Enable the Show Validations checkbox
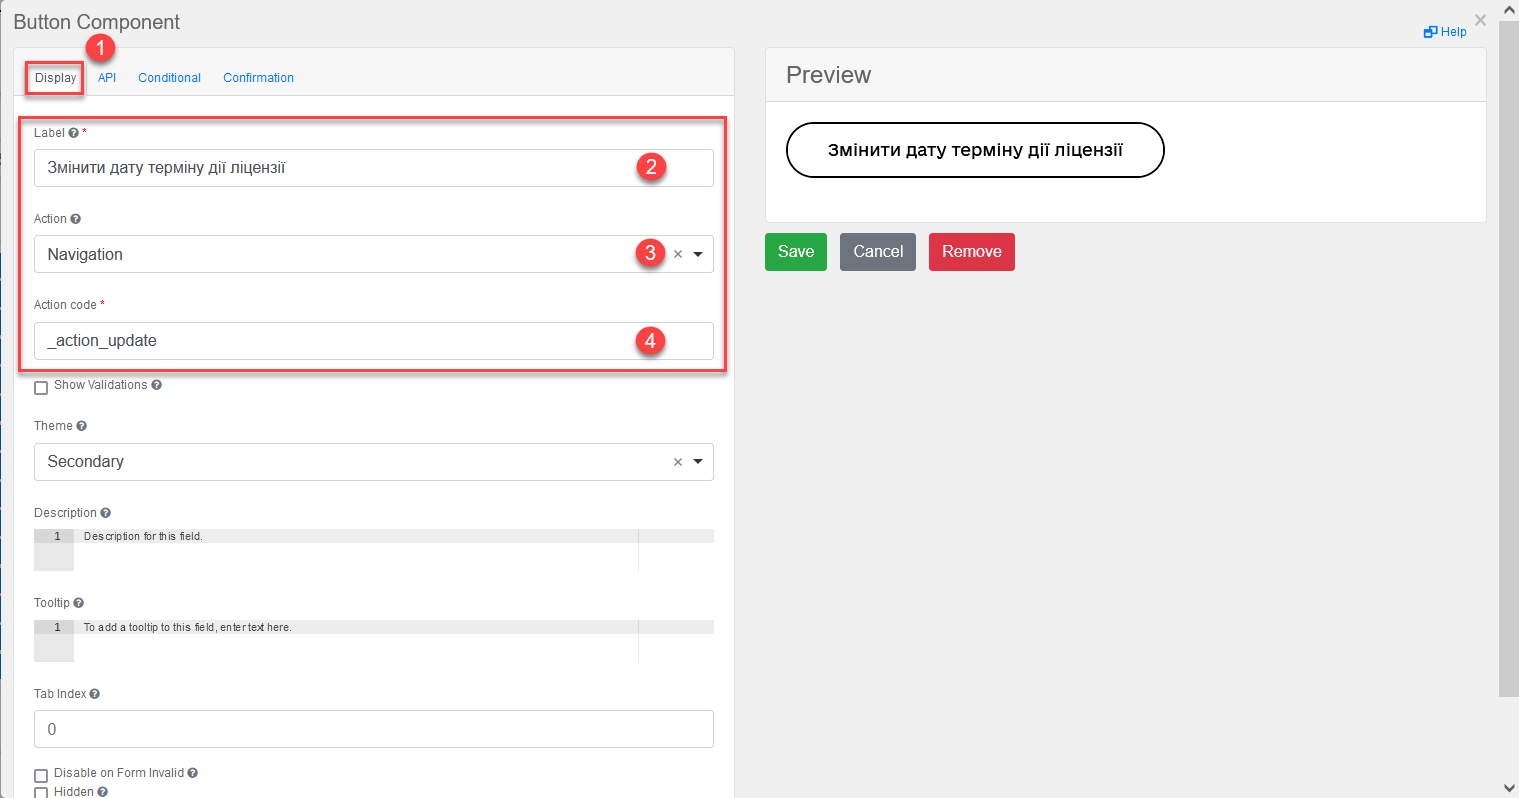 click(41, 388)
